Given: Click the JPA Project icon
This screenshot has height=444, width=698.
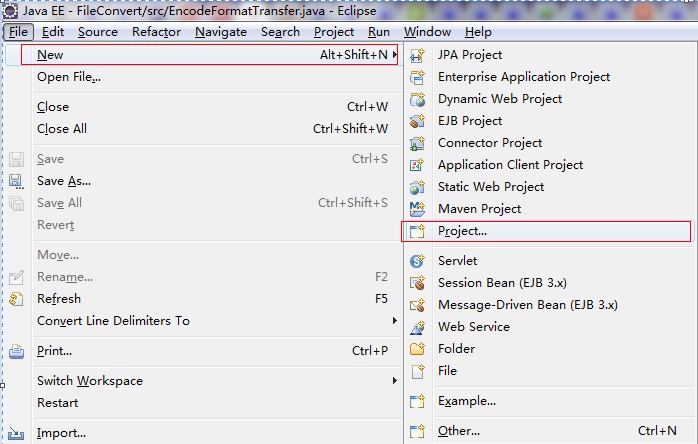Looking at the screenshot, I should pyautogui.click(x=418, y=55).
